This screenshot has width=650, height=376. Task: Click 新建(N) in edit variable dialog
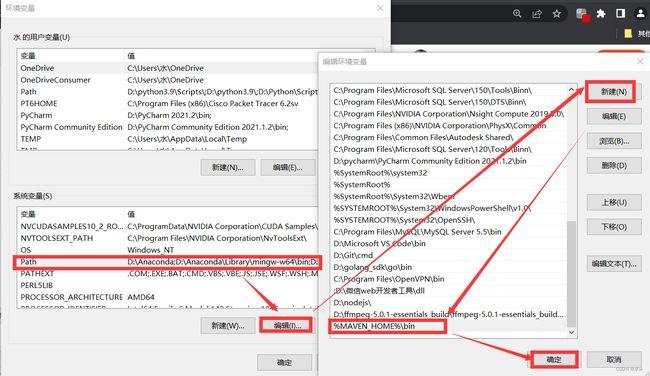(x=614, y=92)
